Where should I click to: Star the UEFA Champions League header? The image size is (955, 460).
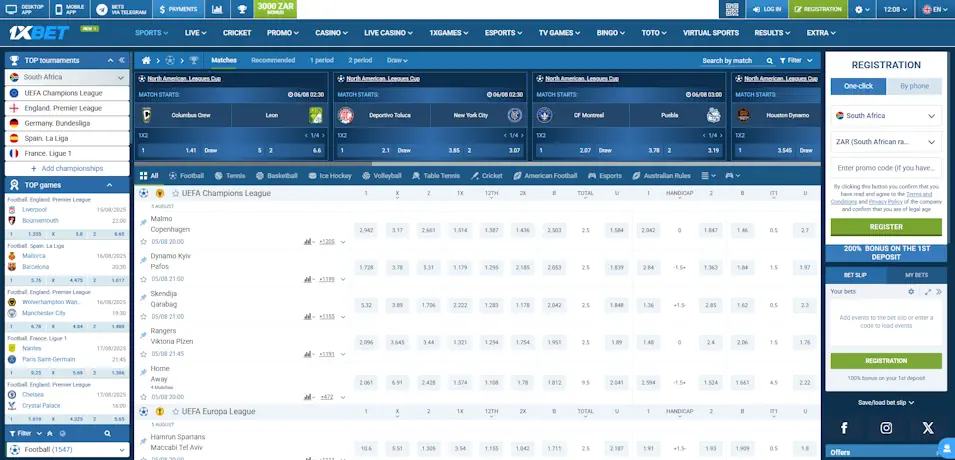click(175, 193)
